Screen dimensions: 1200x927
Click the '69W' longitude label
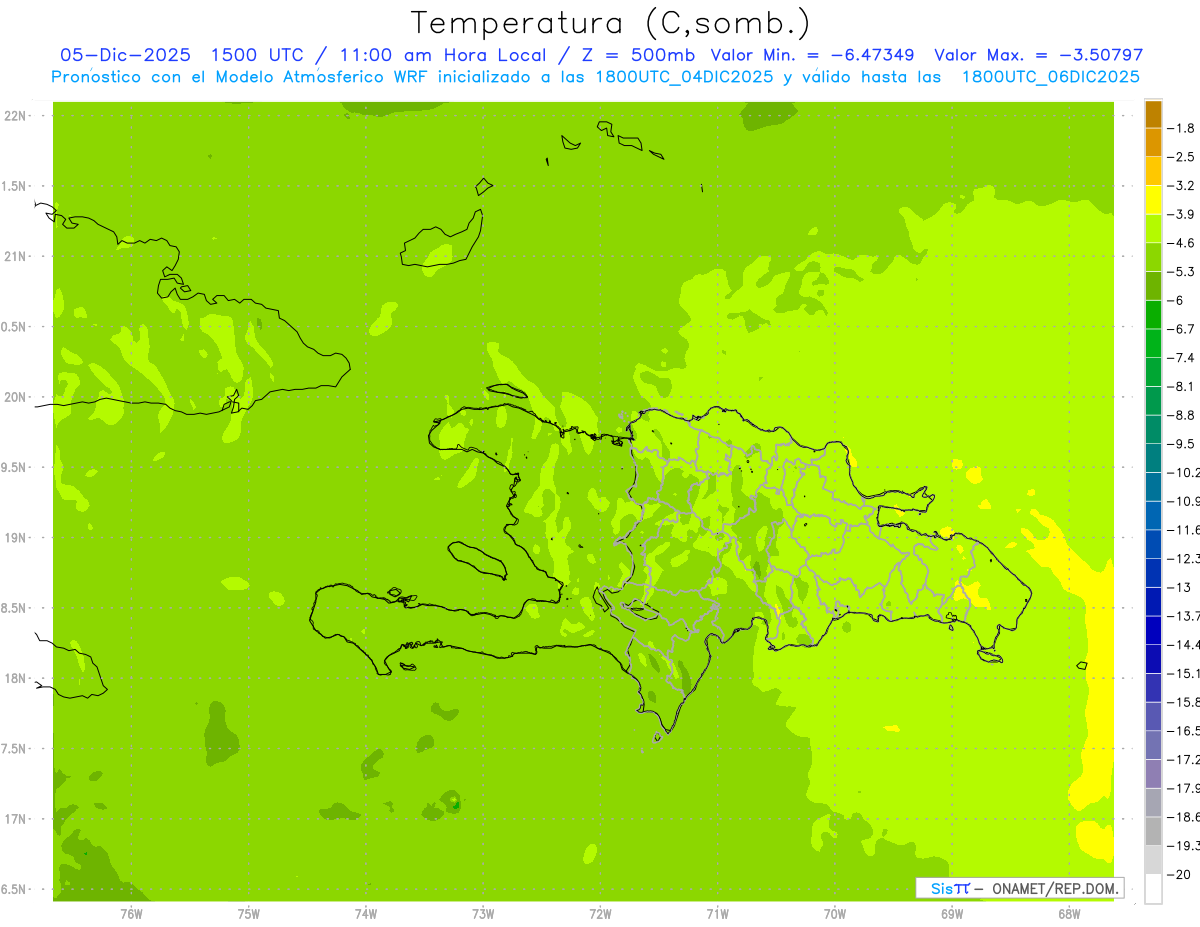952,914
